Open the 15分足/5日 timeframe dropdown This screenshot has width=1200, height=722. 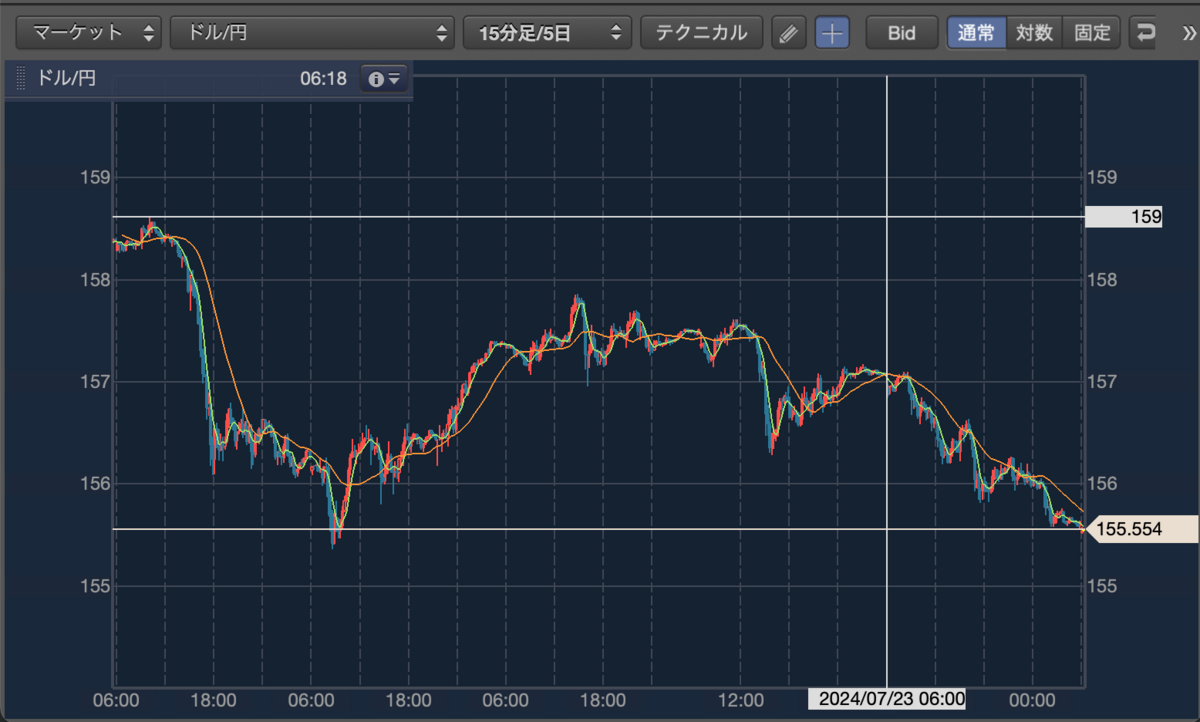(x=547, y=33)
